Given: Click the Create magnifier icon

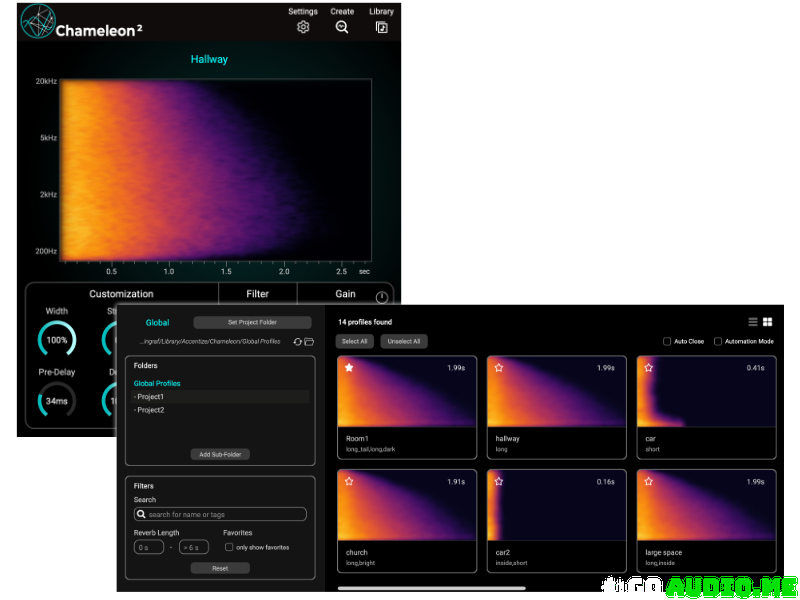Looking at the screenshot, I should [x=341, y=29].
